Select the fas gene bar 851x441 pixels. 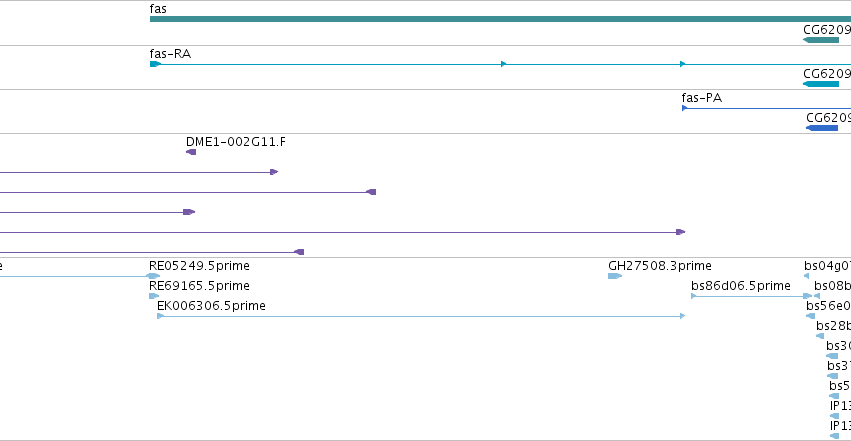[500, 19]
